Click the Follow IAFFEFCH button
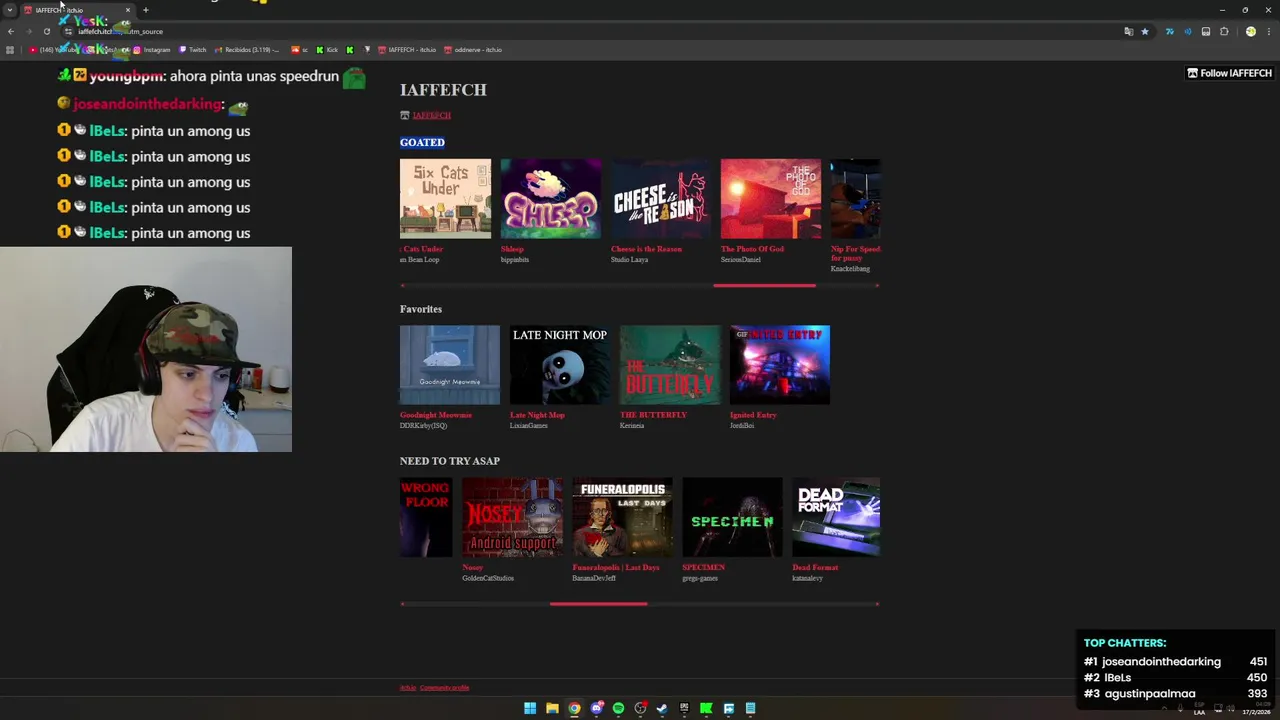Viewport: 1280px width, 720px height. pos(1229,73)
